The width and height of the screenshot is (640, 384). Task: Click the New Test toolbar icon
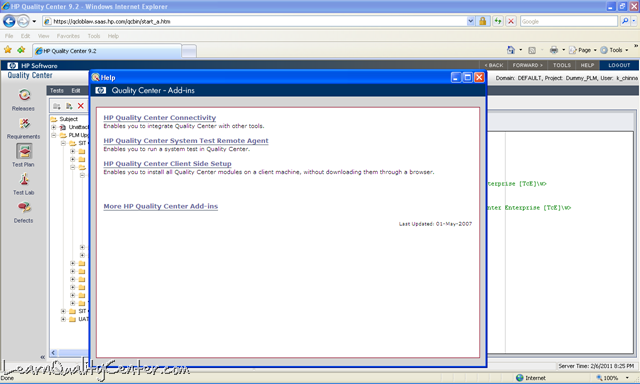tap(69, 106)
